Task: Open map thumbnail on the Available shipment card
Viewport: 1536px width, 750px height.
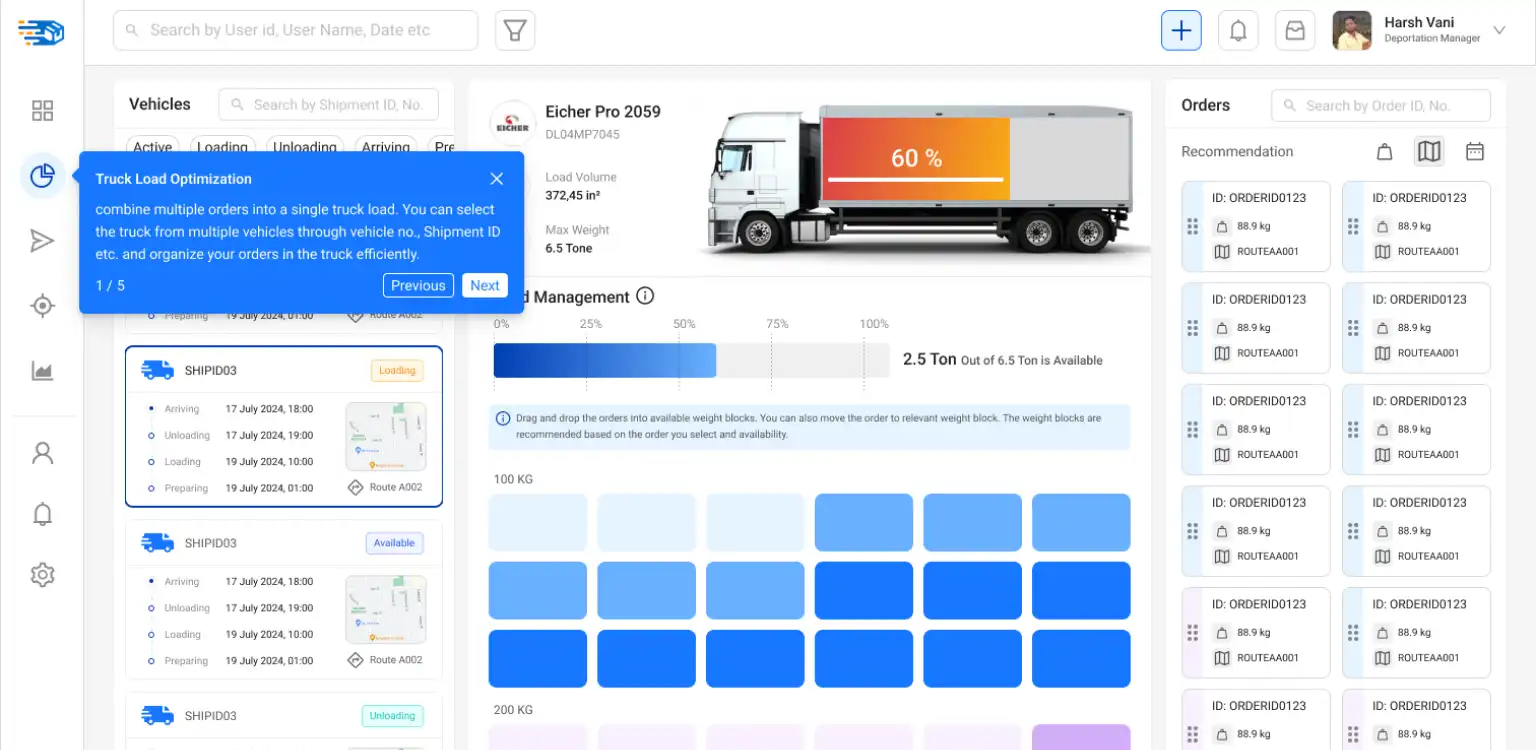Action: pos(386,609)
